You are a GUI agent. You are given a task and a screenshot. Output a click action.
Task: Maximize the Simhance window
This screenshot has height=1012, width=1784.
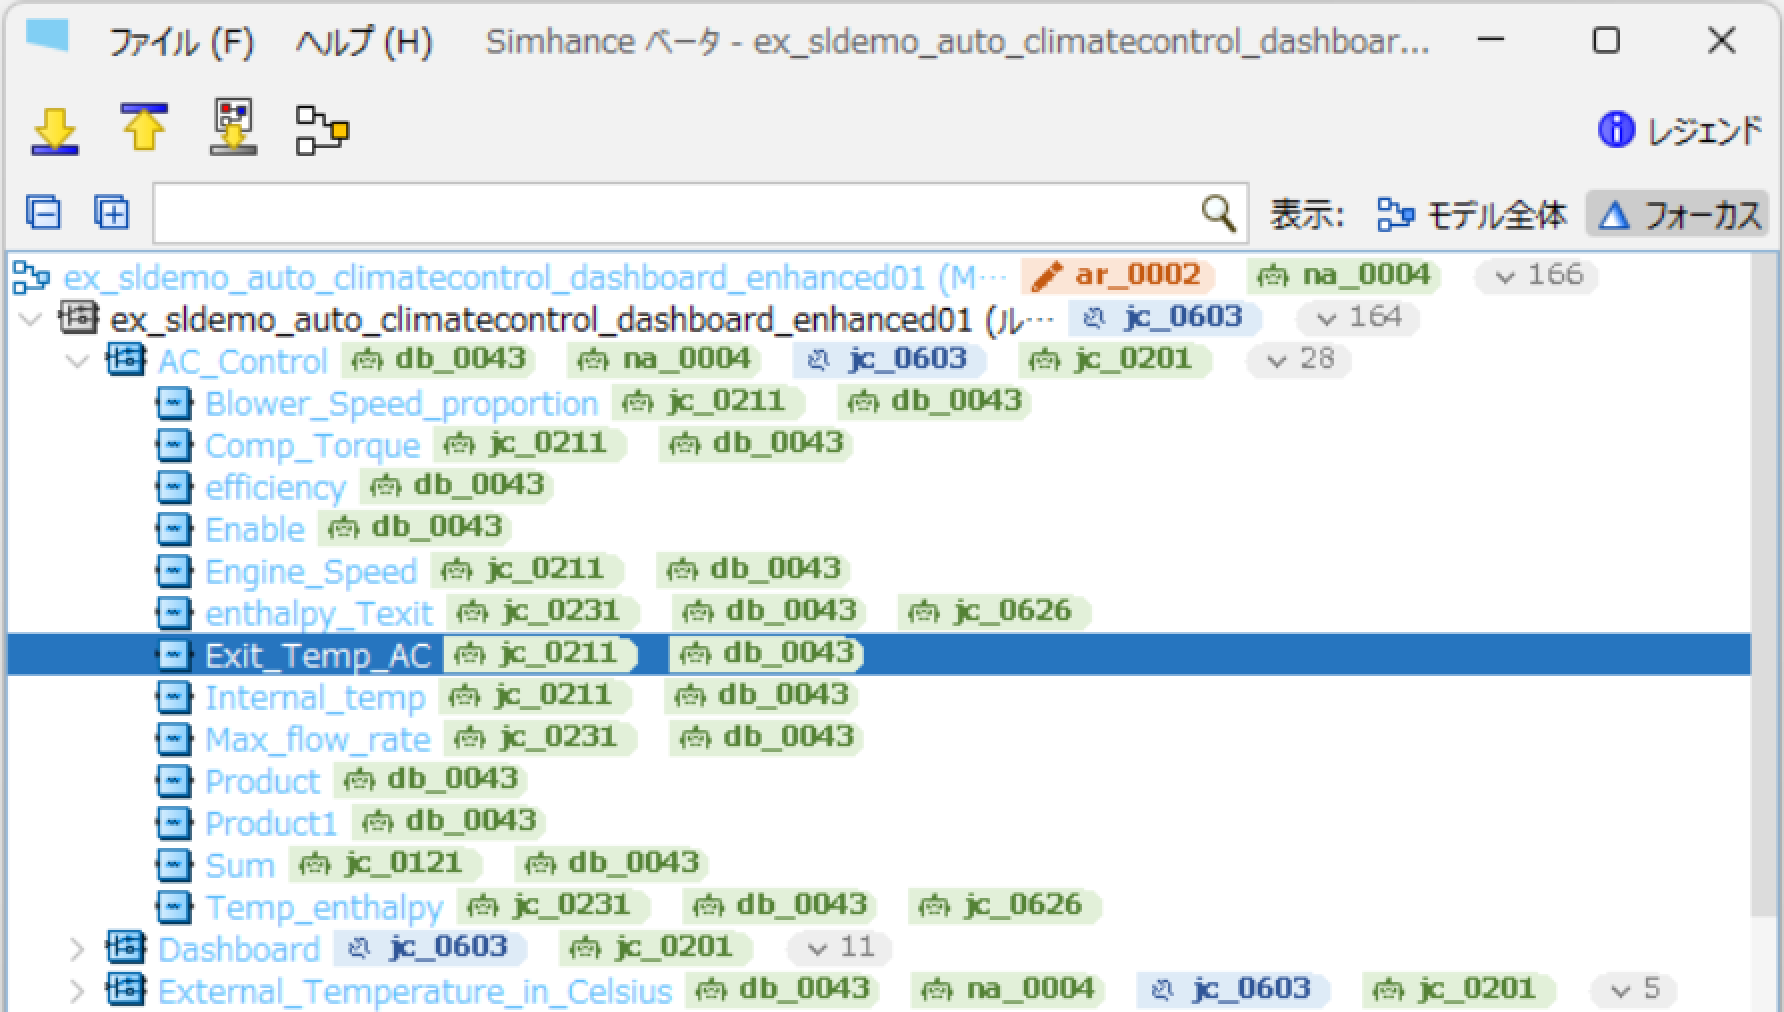pos(1606,40)
